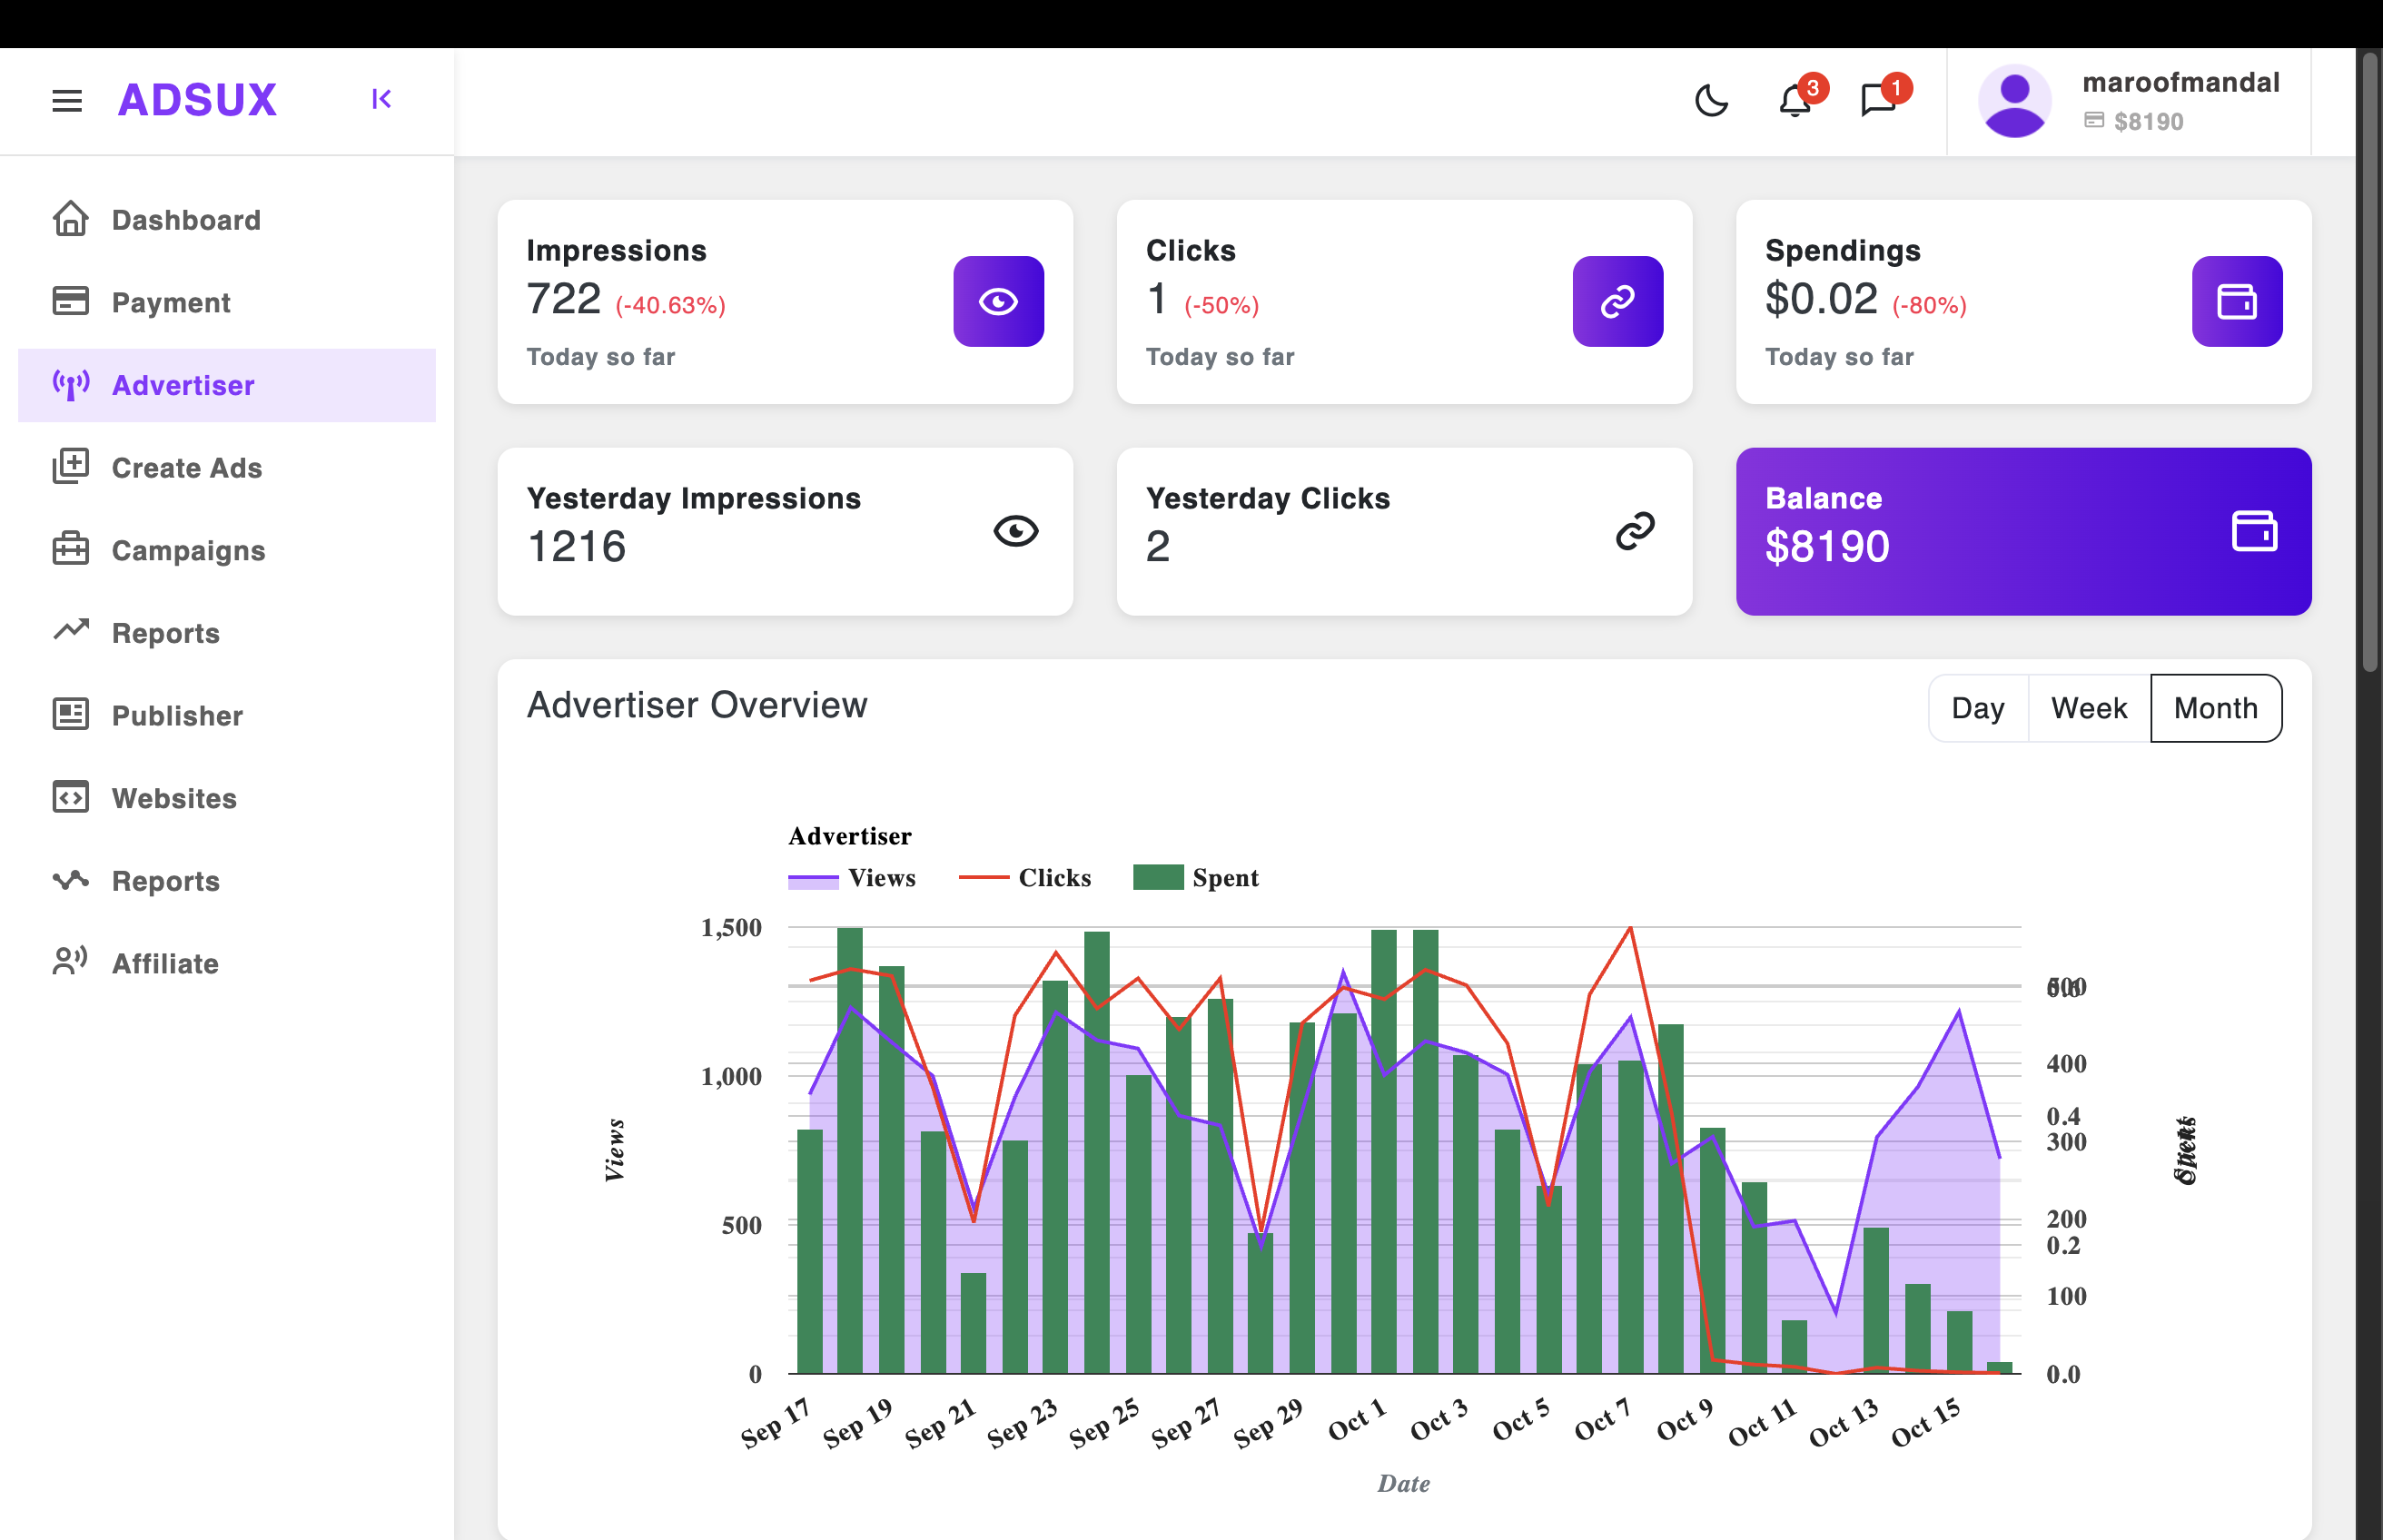
Task: Open Create Ads in the sidebar
Action: (x=186, y=468)
